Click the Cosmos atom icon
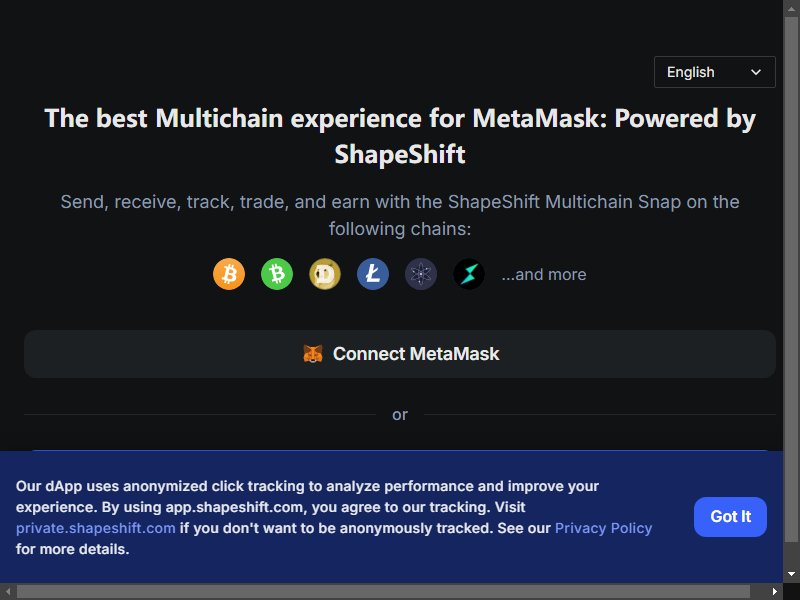Viewport: 800px width, 600px height. pyautogui.click(x=420, y=274)
